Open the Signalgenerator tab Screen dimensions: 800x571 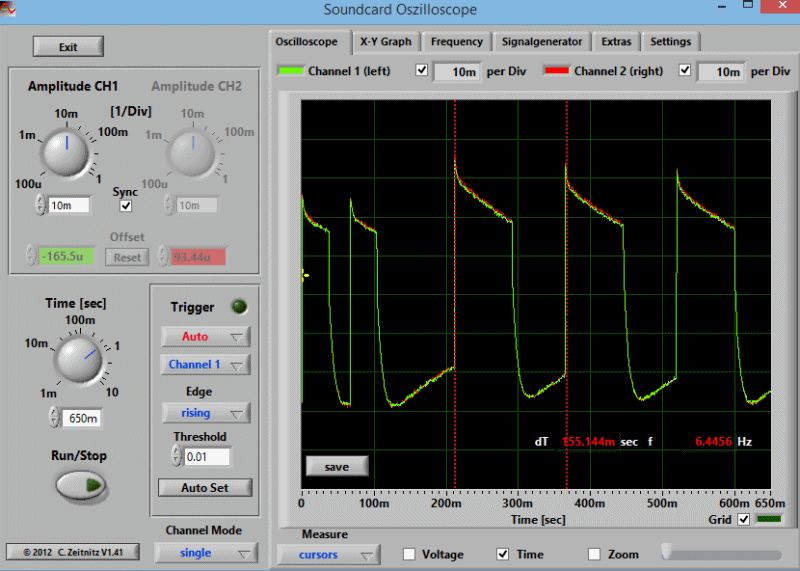542,42
